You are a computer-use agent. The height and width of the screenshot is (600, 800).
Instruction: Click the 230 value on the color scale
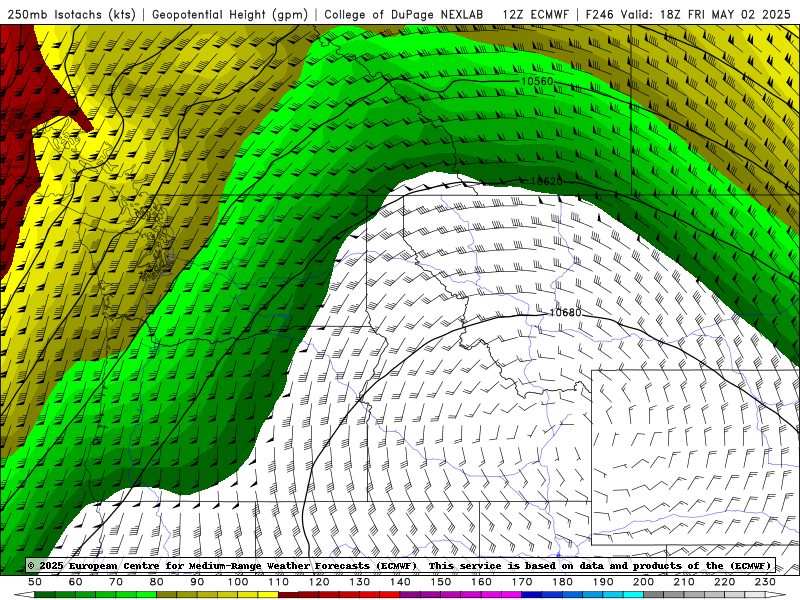click(765, 582)
